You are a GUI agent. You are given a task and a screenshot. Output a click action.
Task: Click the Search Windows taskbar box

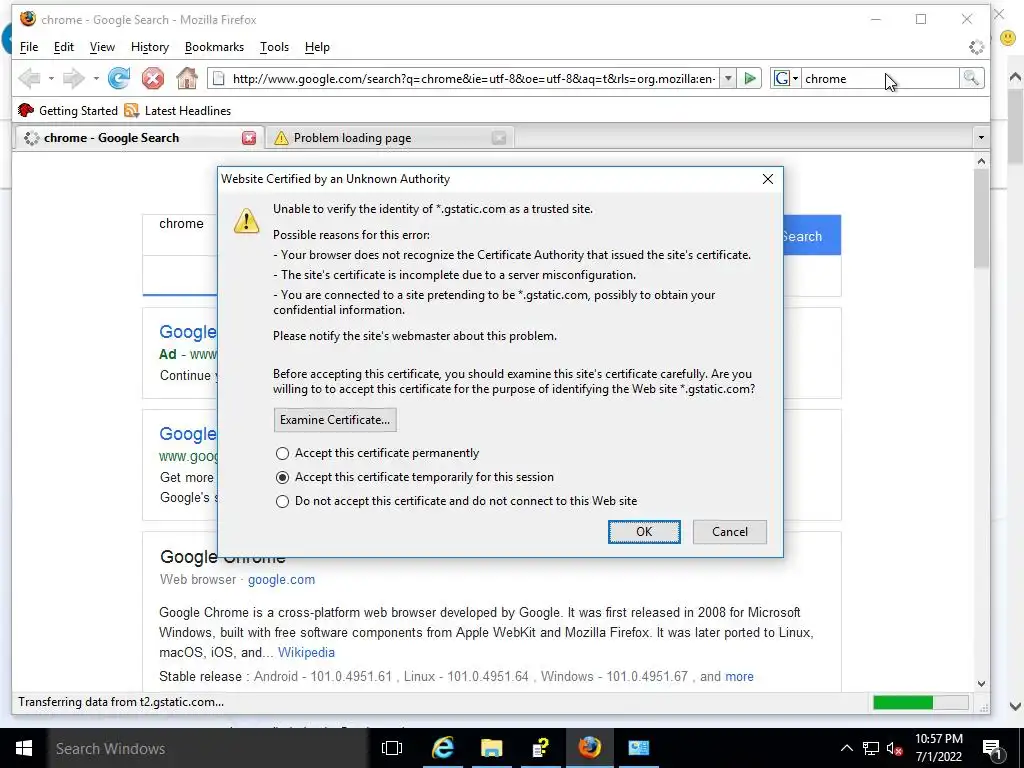tap(208, 748)
